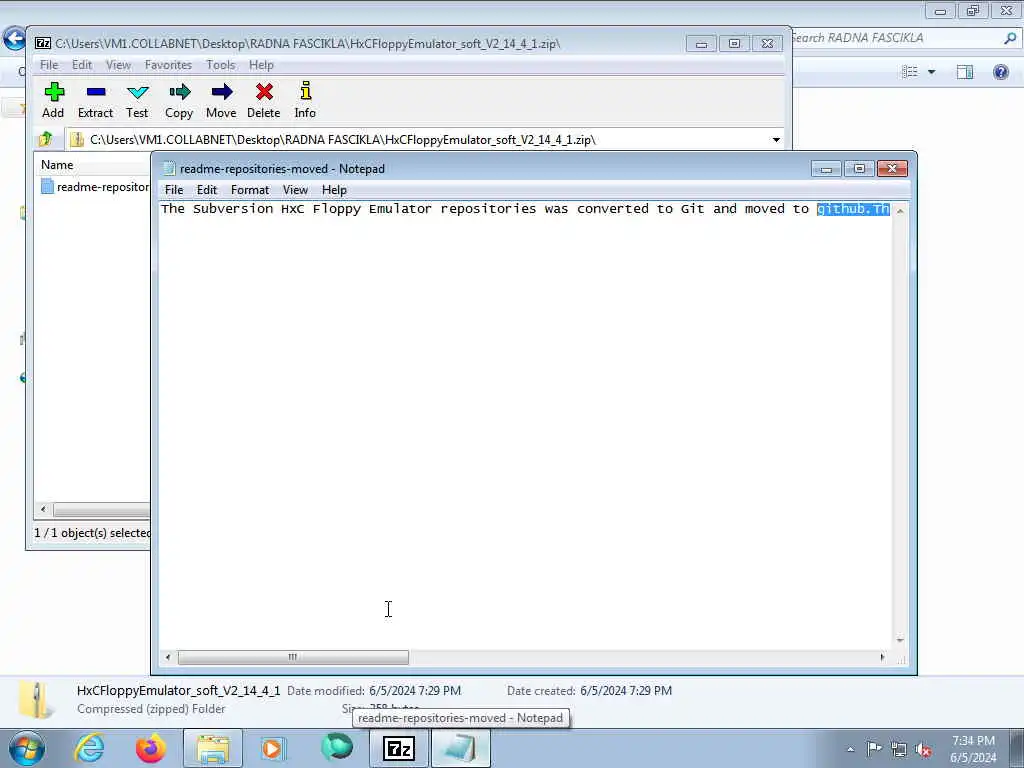This screenshot has width=1024, height=768.
Task: Click Explorer Back navigation button
Action: click(x=14, y=39)
